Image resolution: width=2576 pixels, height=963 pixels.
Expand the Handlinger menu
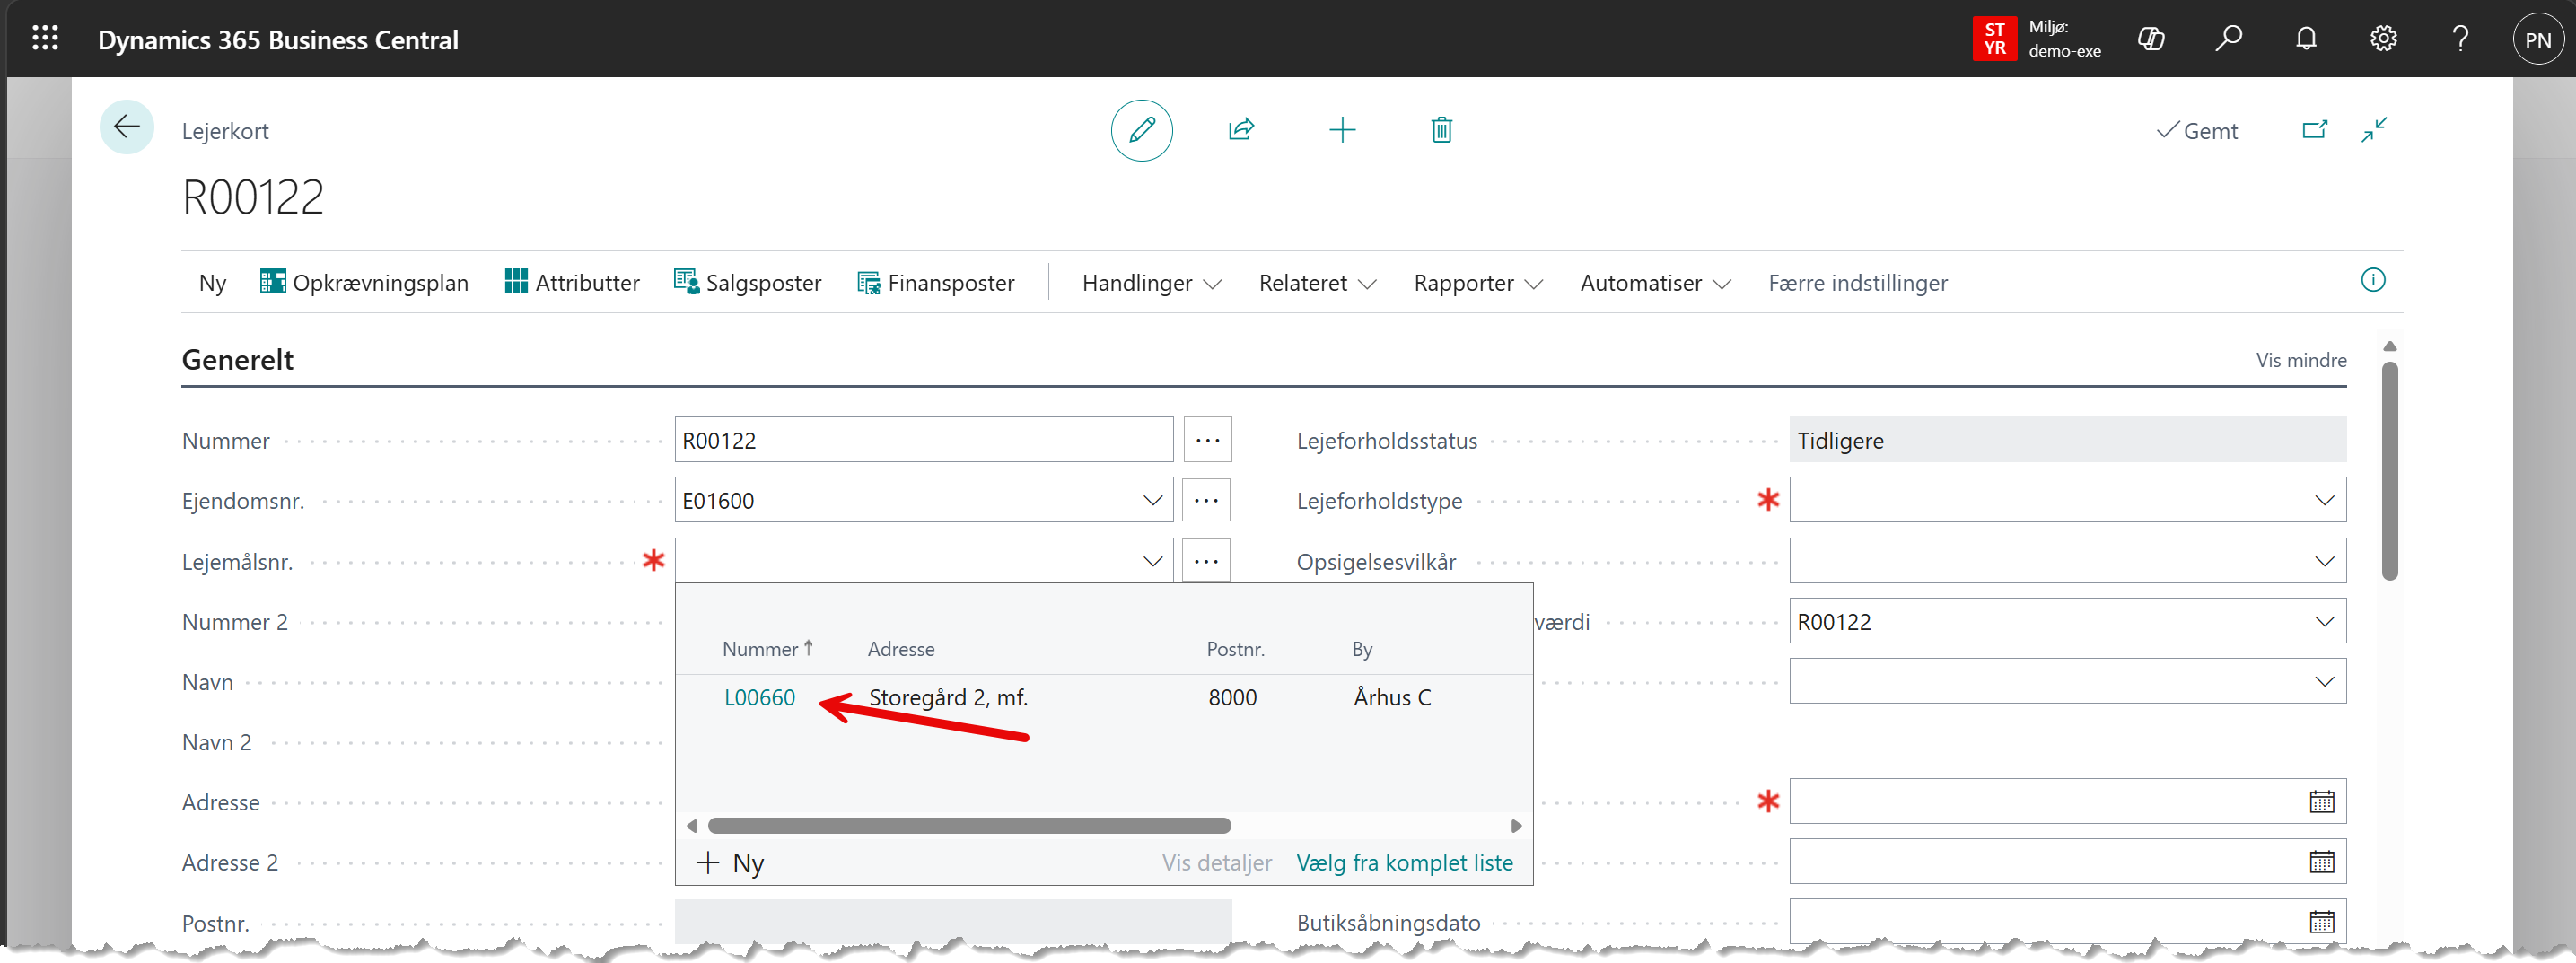click(x=1151, y=283)
